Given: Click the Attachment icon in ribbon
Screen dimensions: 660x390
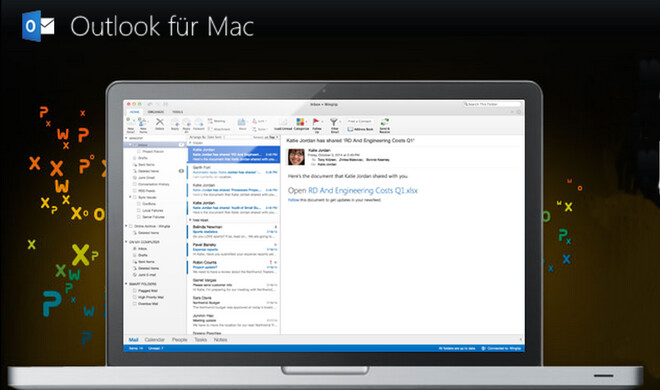Looking at the screenshot, I should pyautogui.click(x=210, y=129).
